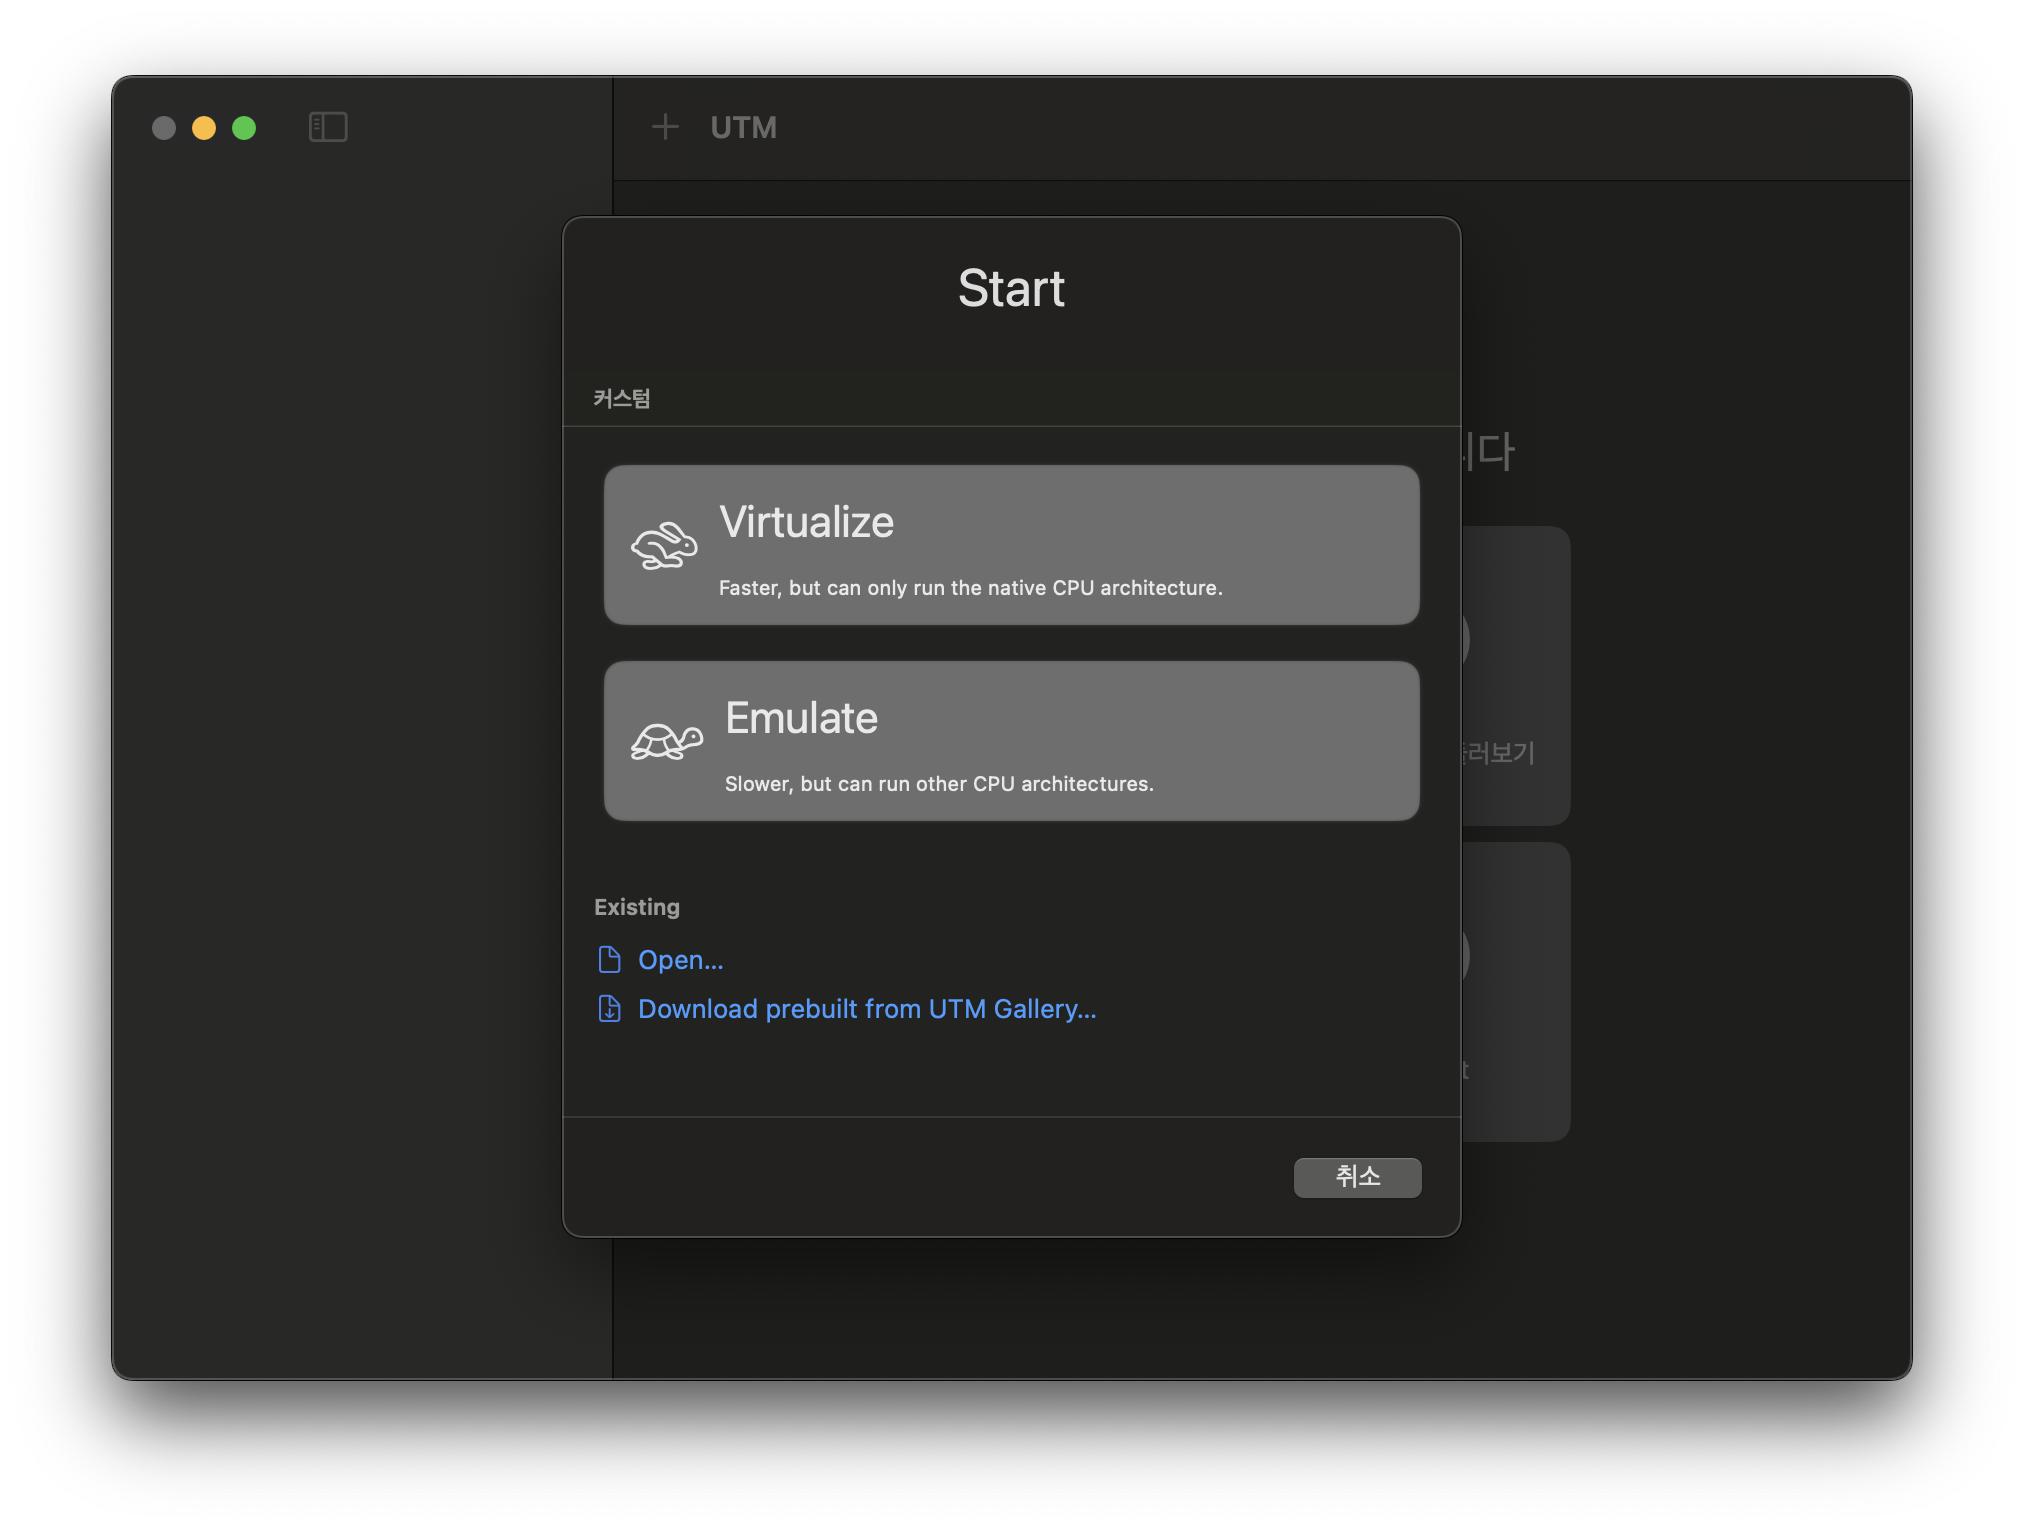Click the yellow minimize window button

204,128
